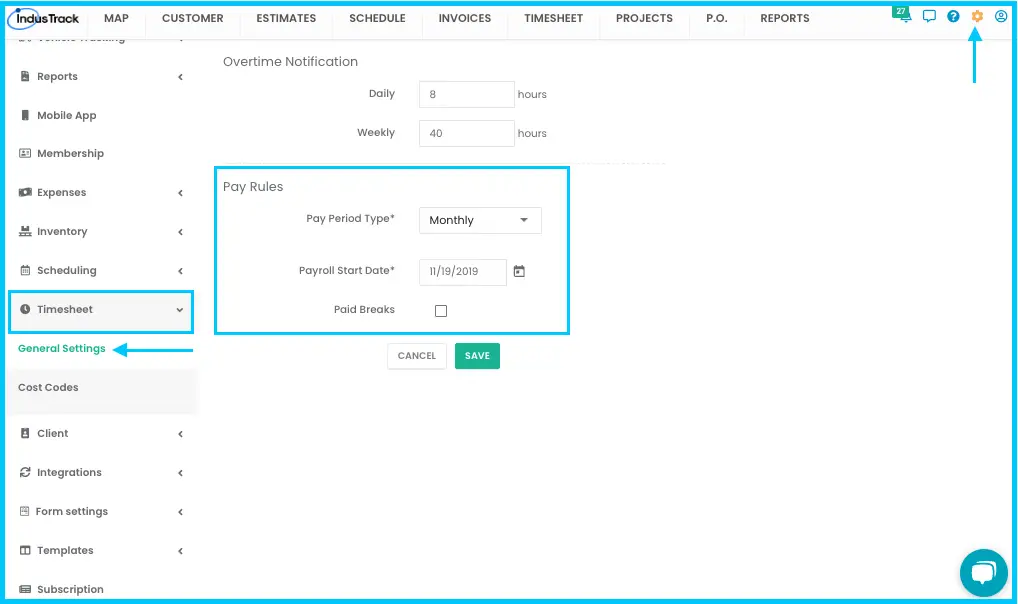Image resolution: width=1018 pixels, height=604 pixels.
Task: Open Cost Codes under Timesheet
Action: (48, 388)
